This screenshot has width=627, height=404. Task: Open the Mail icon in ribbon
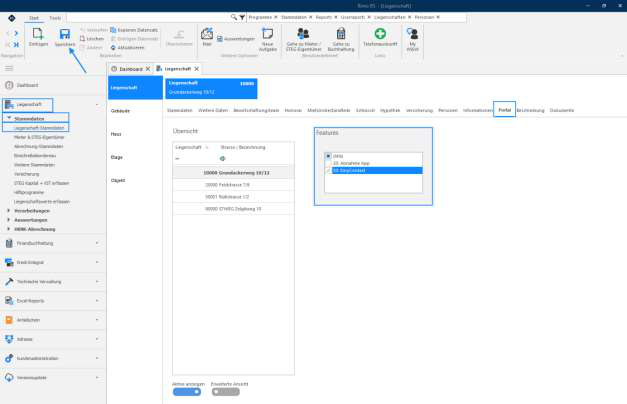(207, 34)
